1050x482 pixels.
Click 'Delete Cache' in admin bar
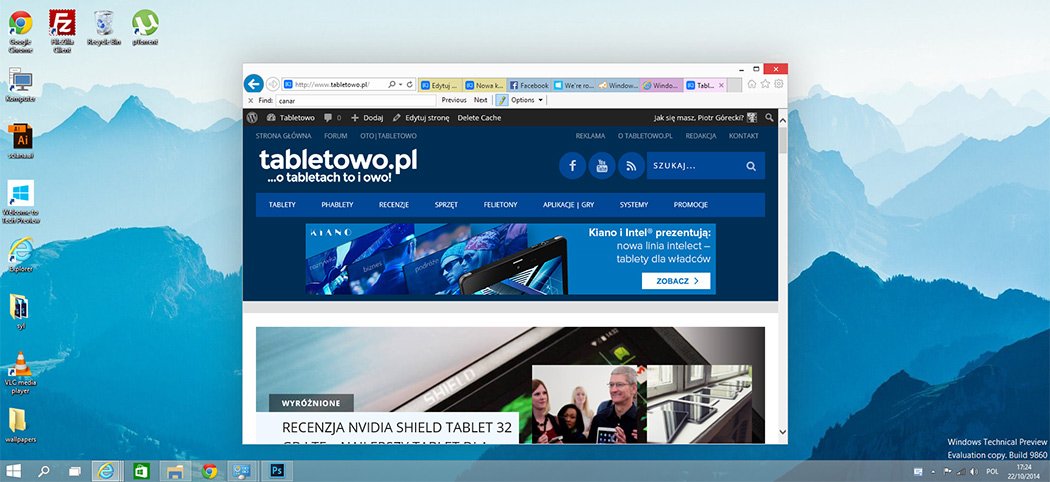coord(479,118)
